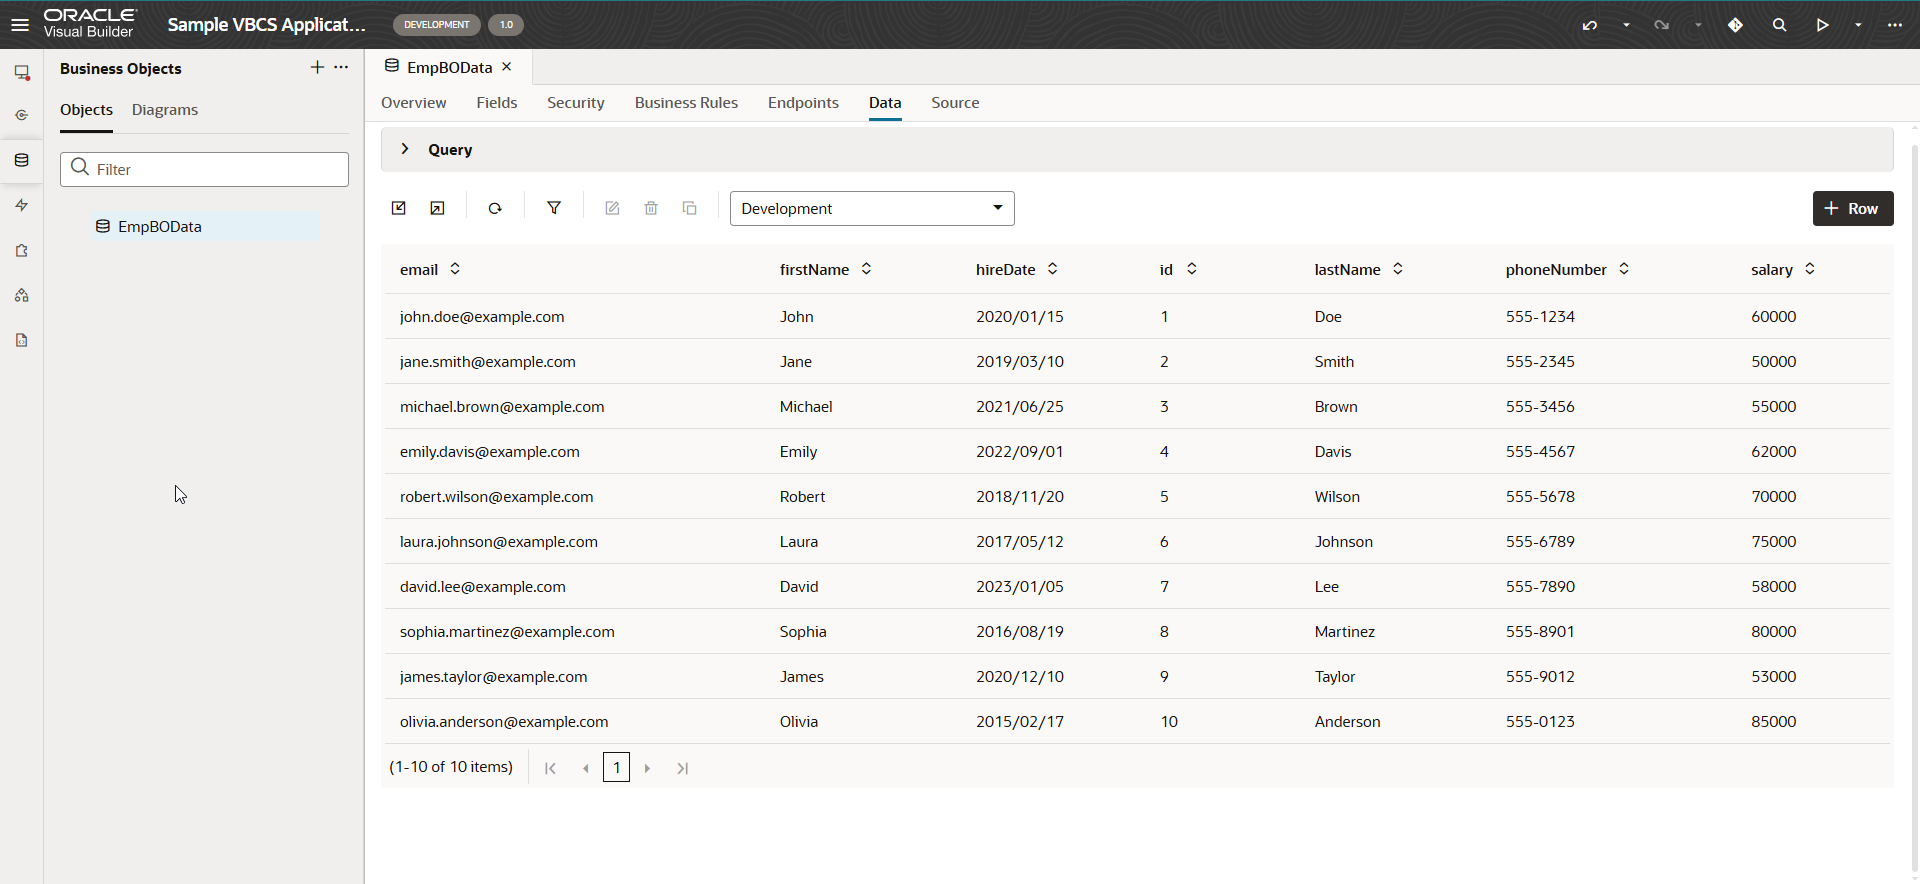
Task: Select the Olivia firstName cell
Action: [x=799, y=721]
